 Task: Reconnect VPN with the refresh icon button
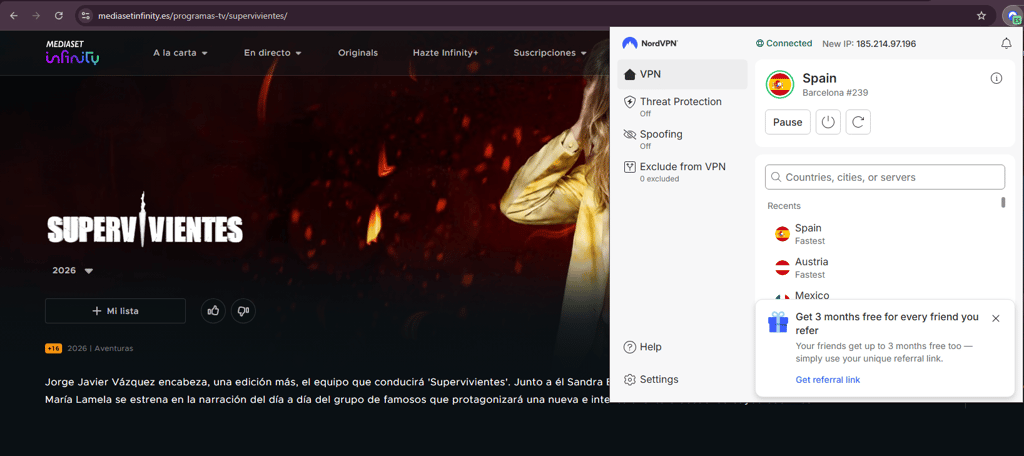pyautogui.click(x=858, y=122)
